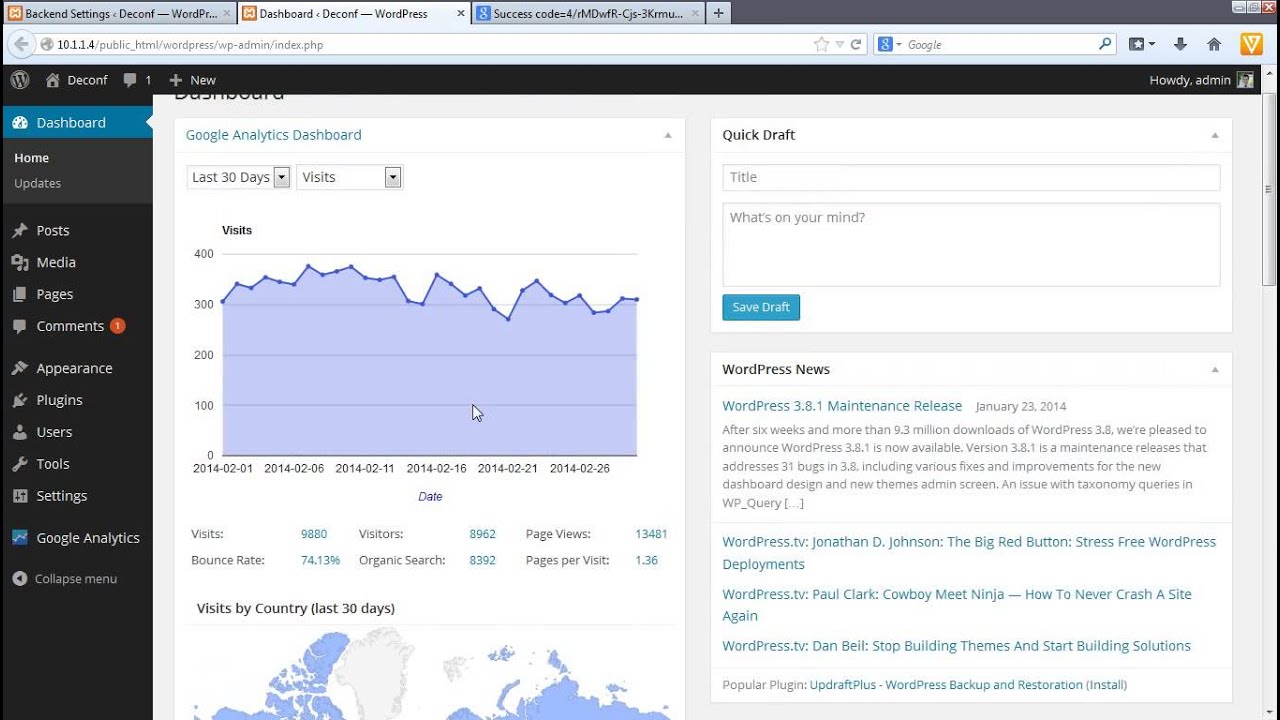Viewport: 1280px width, 720px height.
Task: Click the Page Views value 13481
Action: pyautogui.click(x=651, y=534)
